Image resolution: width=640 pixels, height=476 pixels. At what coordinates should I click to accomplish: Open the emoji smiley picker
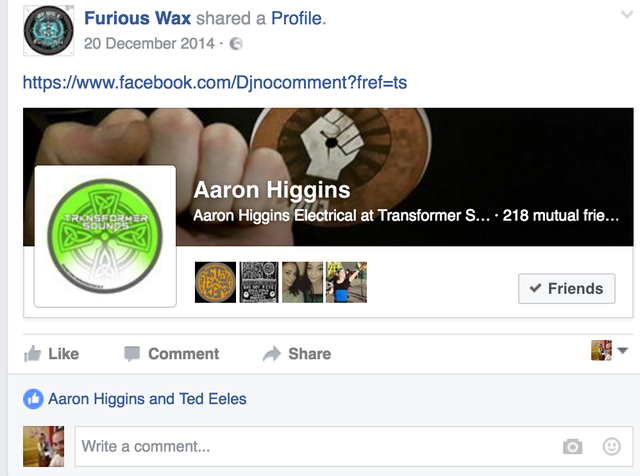tap(612, 447)
